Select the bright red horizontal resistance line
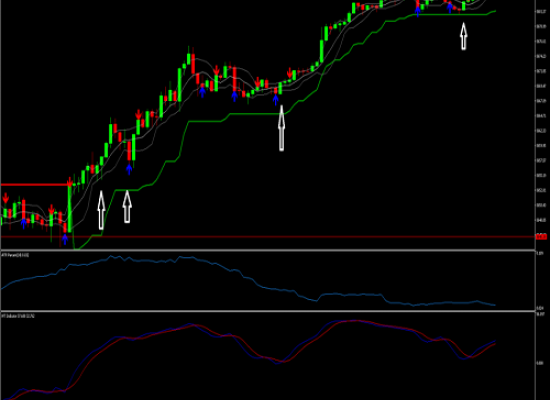The image size is (550, 400). coord(35,185)
